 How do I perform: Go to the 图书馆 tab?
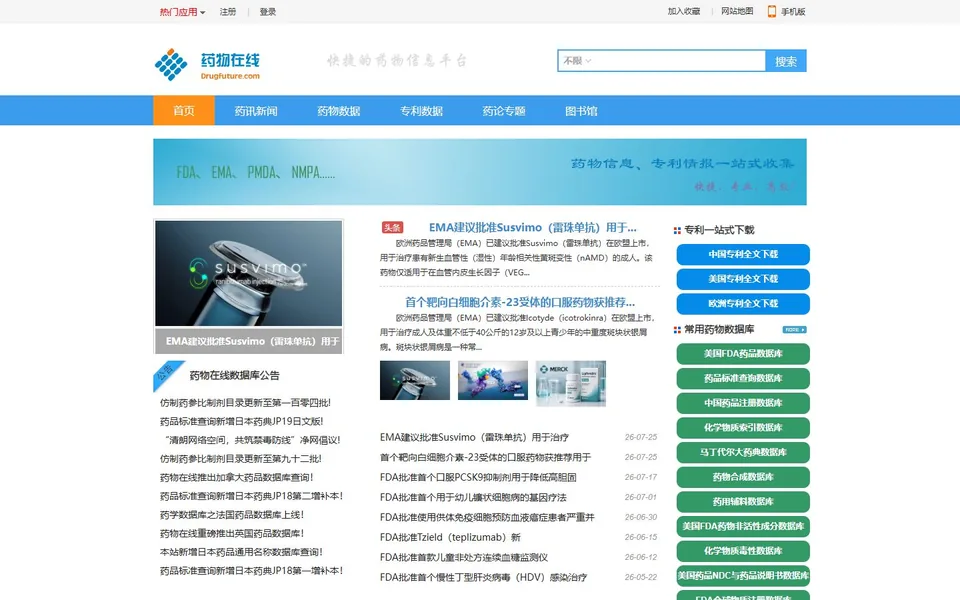[x=581, y=111]
